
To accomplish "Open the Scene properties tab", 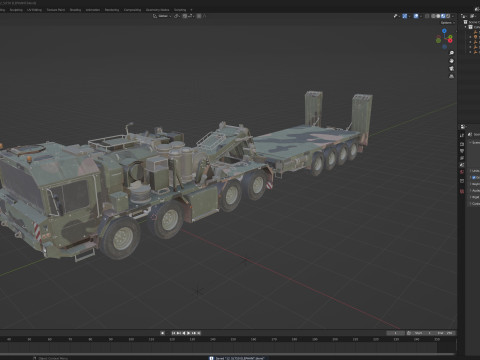I will pyautogui.click(x=462, y=165).
